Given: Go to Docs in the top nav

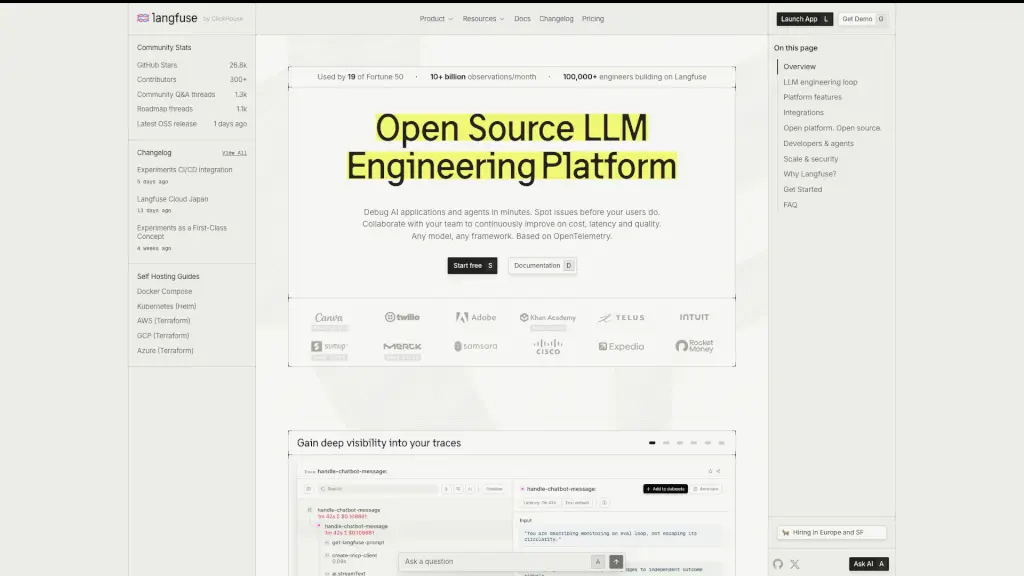Looking at the screenshot, I should 522,19.
